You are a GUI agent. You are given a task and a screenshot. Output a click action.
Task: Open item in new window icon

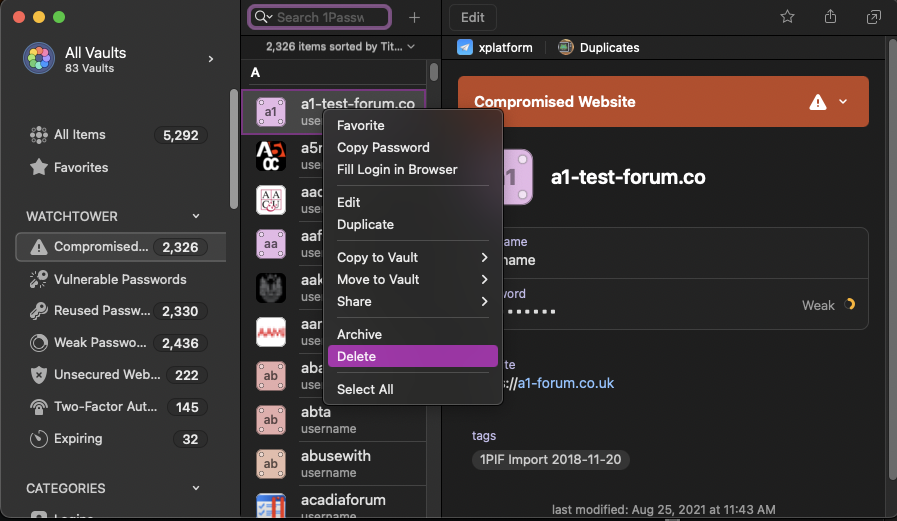873,17
